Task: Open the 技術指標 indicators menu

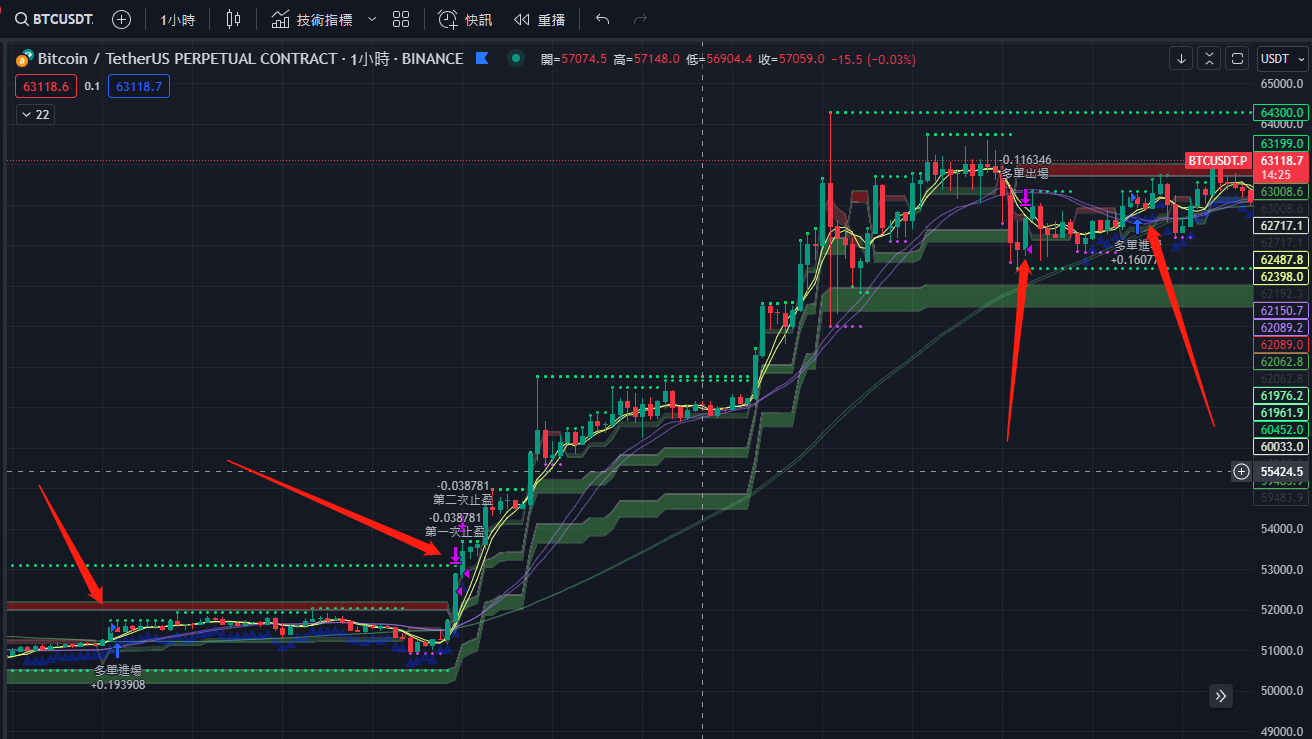Action: pos(310,19)
